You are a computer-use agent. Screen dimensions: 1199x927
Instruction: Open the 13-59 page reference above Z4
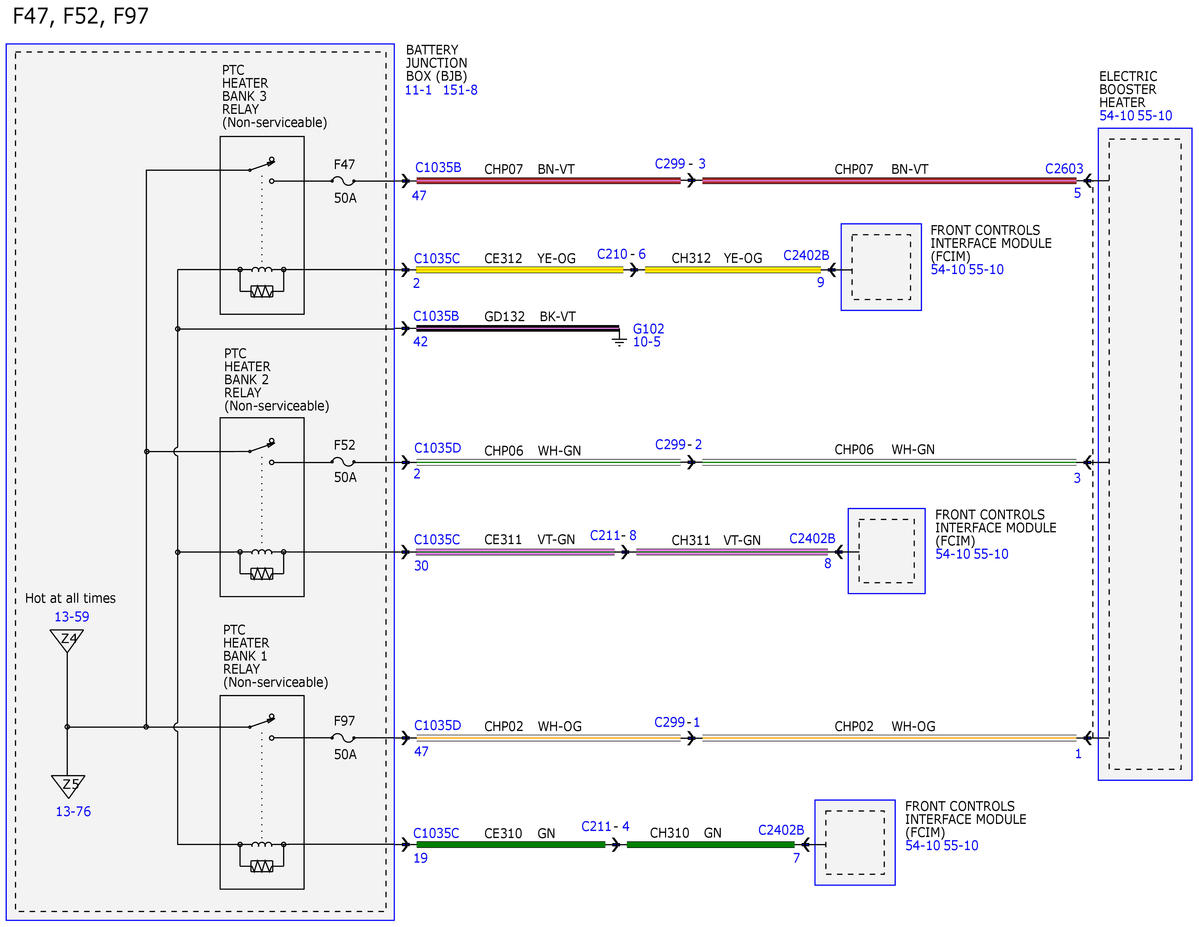(71, 617)
